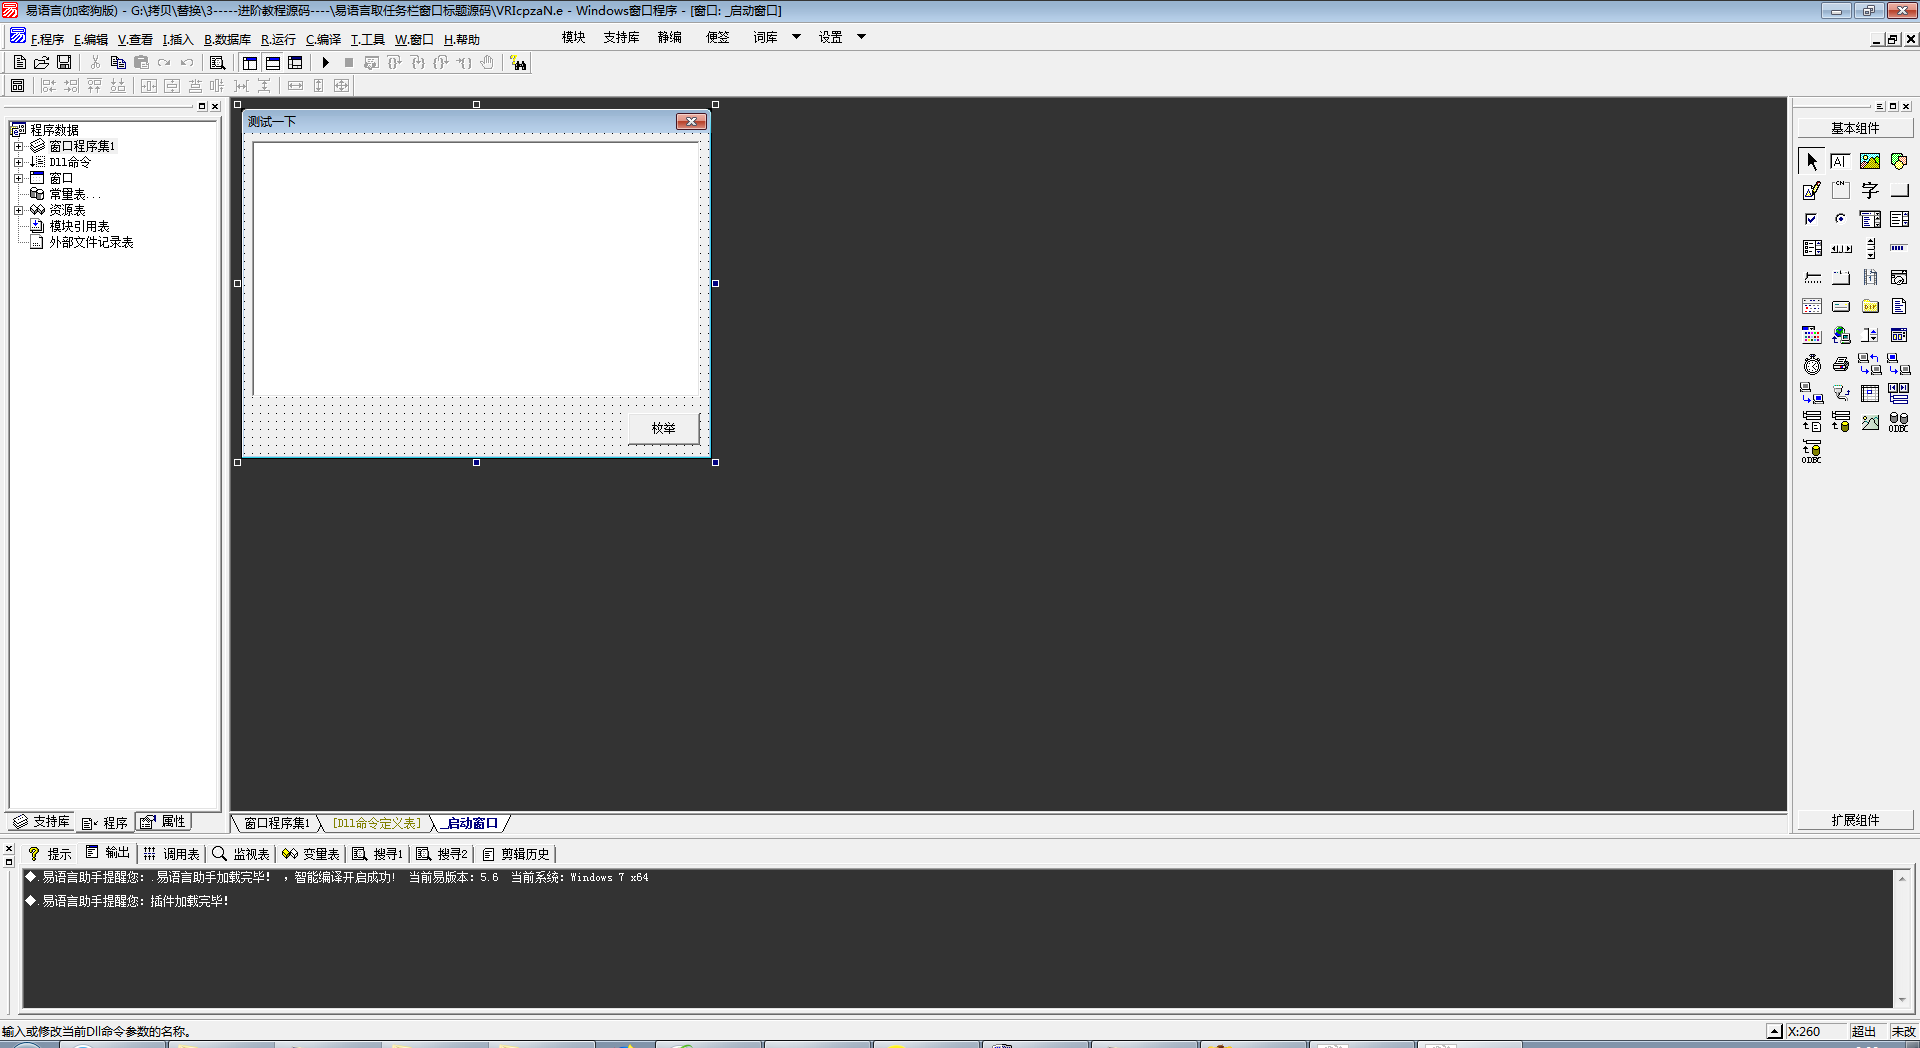Expand the 窗口 tree node
Viewport: 1920px width, 1048px height.
(18, 178)
